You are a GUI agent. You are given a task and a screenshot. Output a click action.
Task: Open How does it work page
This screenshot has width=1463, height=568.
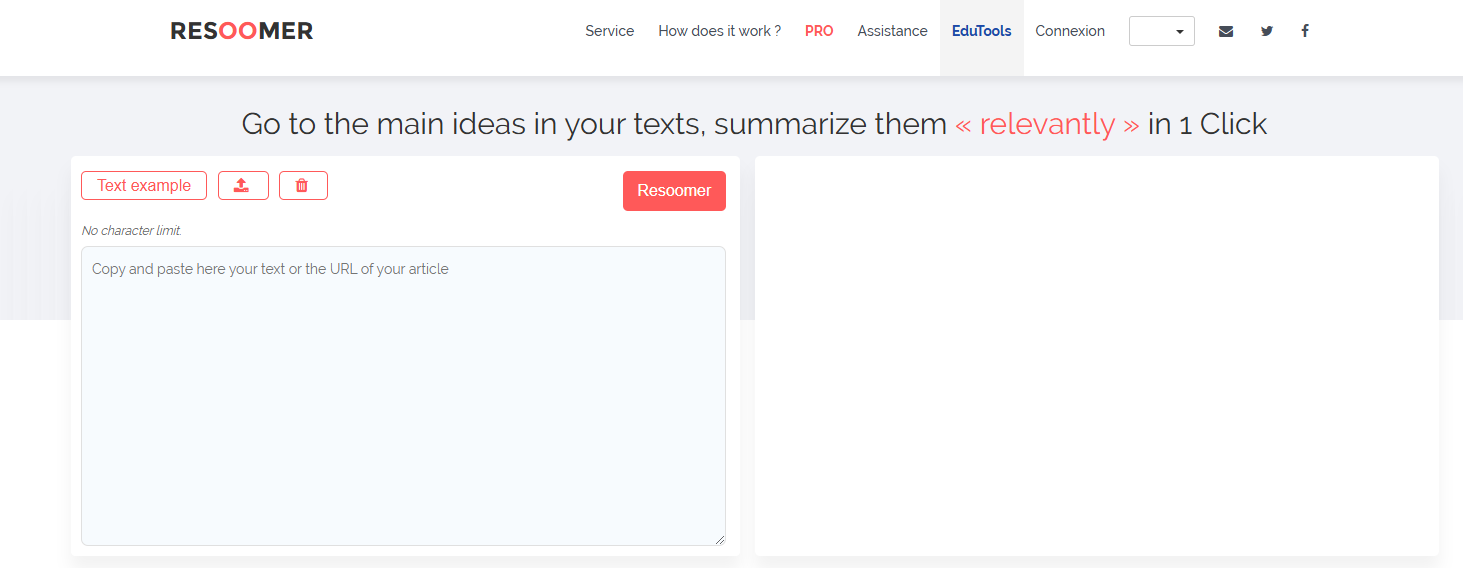tap(720, 31)
